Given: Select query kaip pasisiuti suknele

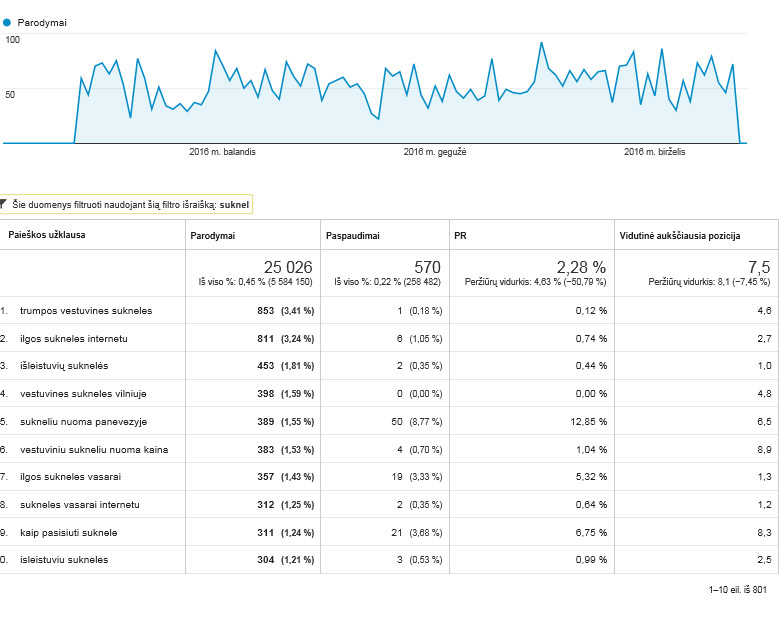Looking at the screenshot, I should (69, 532).
